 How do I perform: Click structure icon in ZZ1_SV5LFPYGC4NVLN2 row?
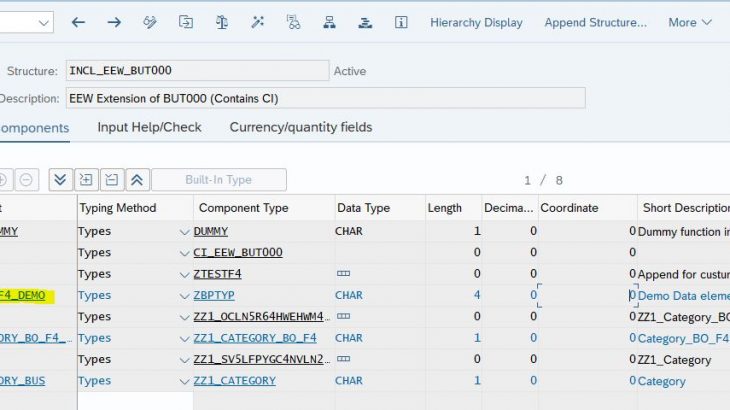[343, 359]
